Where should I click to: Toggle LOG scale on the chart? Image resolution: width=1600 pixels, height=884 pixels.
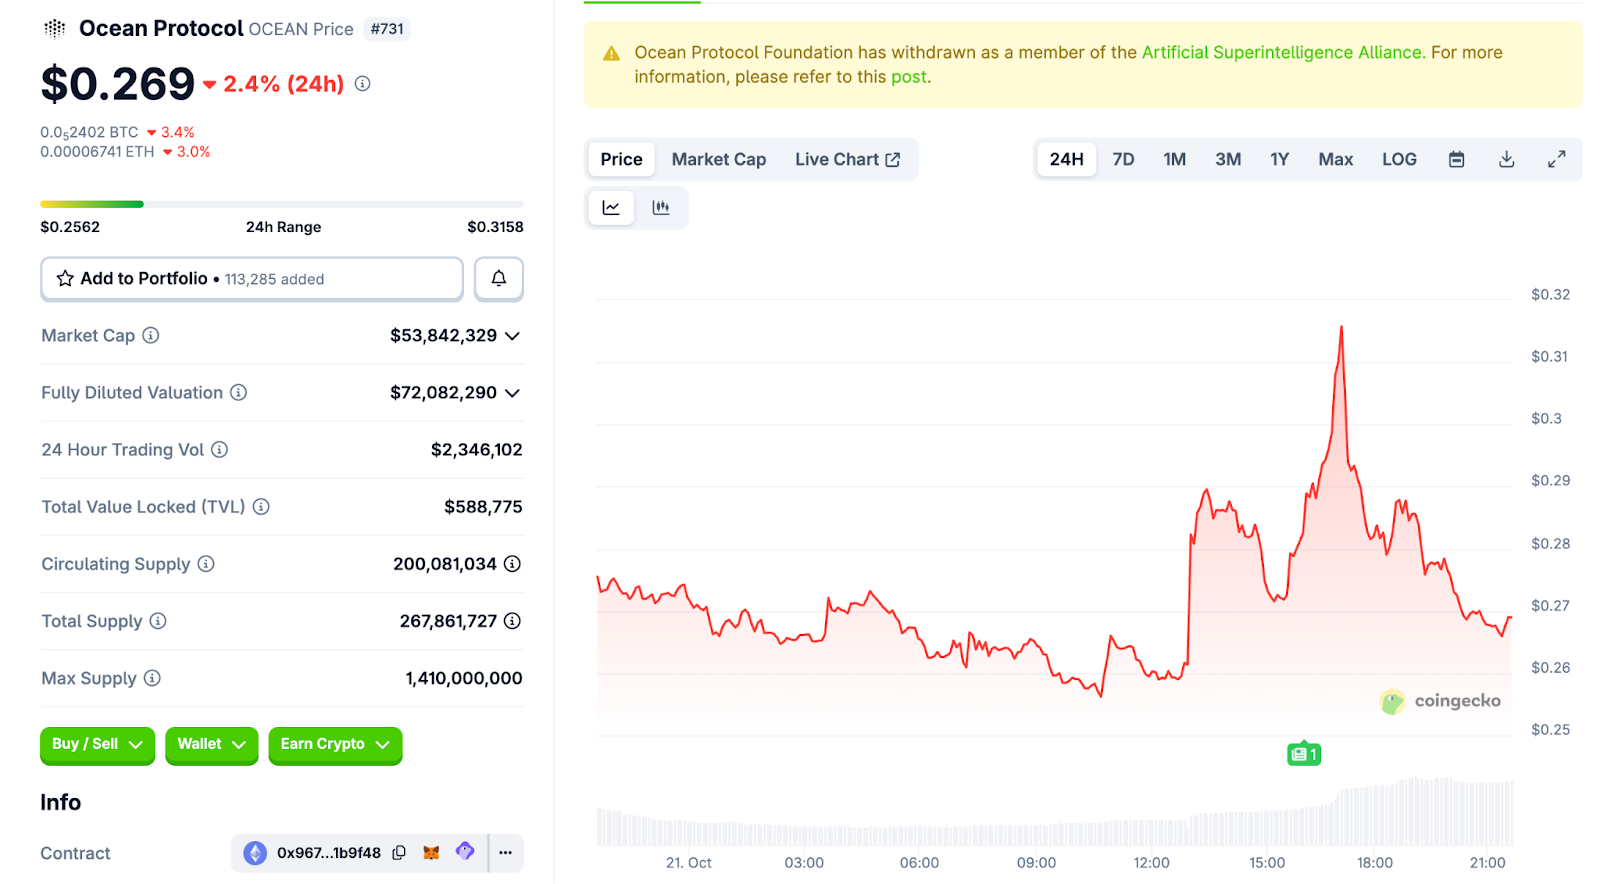point(1398,160)
